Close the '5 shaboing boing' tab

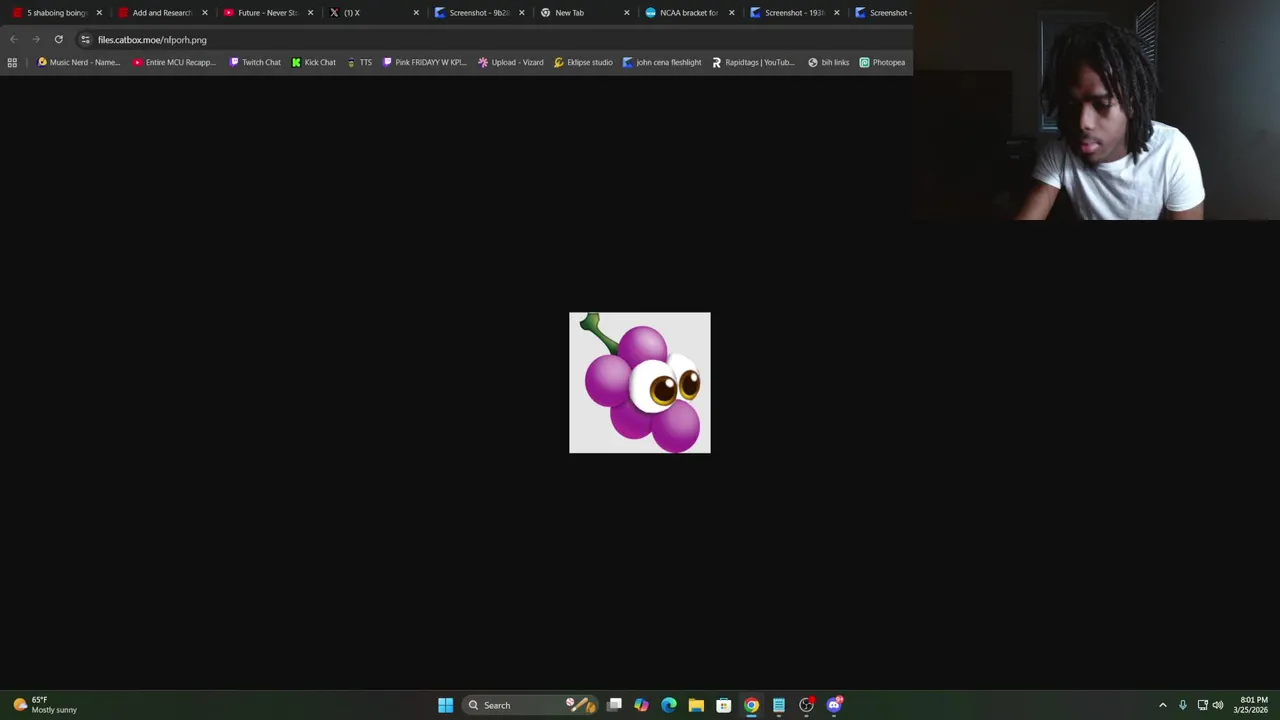pyautogui.click(x=99, y=13)
